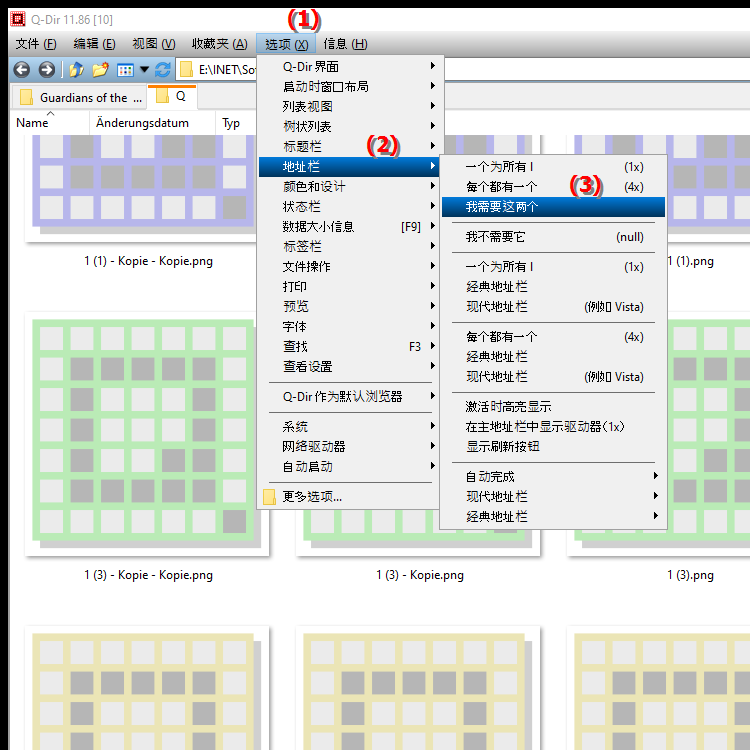Toggle 激活时高亮显示 option

click(x=553, y=407)
